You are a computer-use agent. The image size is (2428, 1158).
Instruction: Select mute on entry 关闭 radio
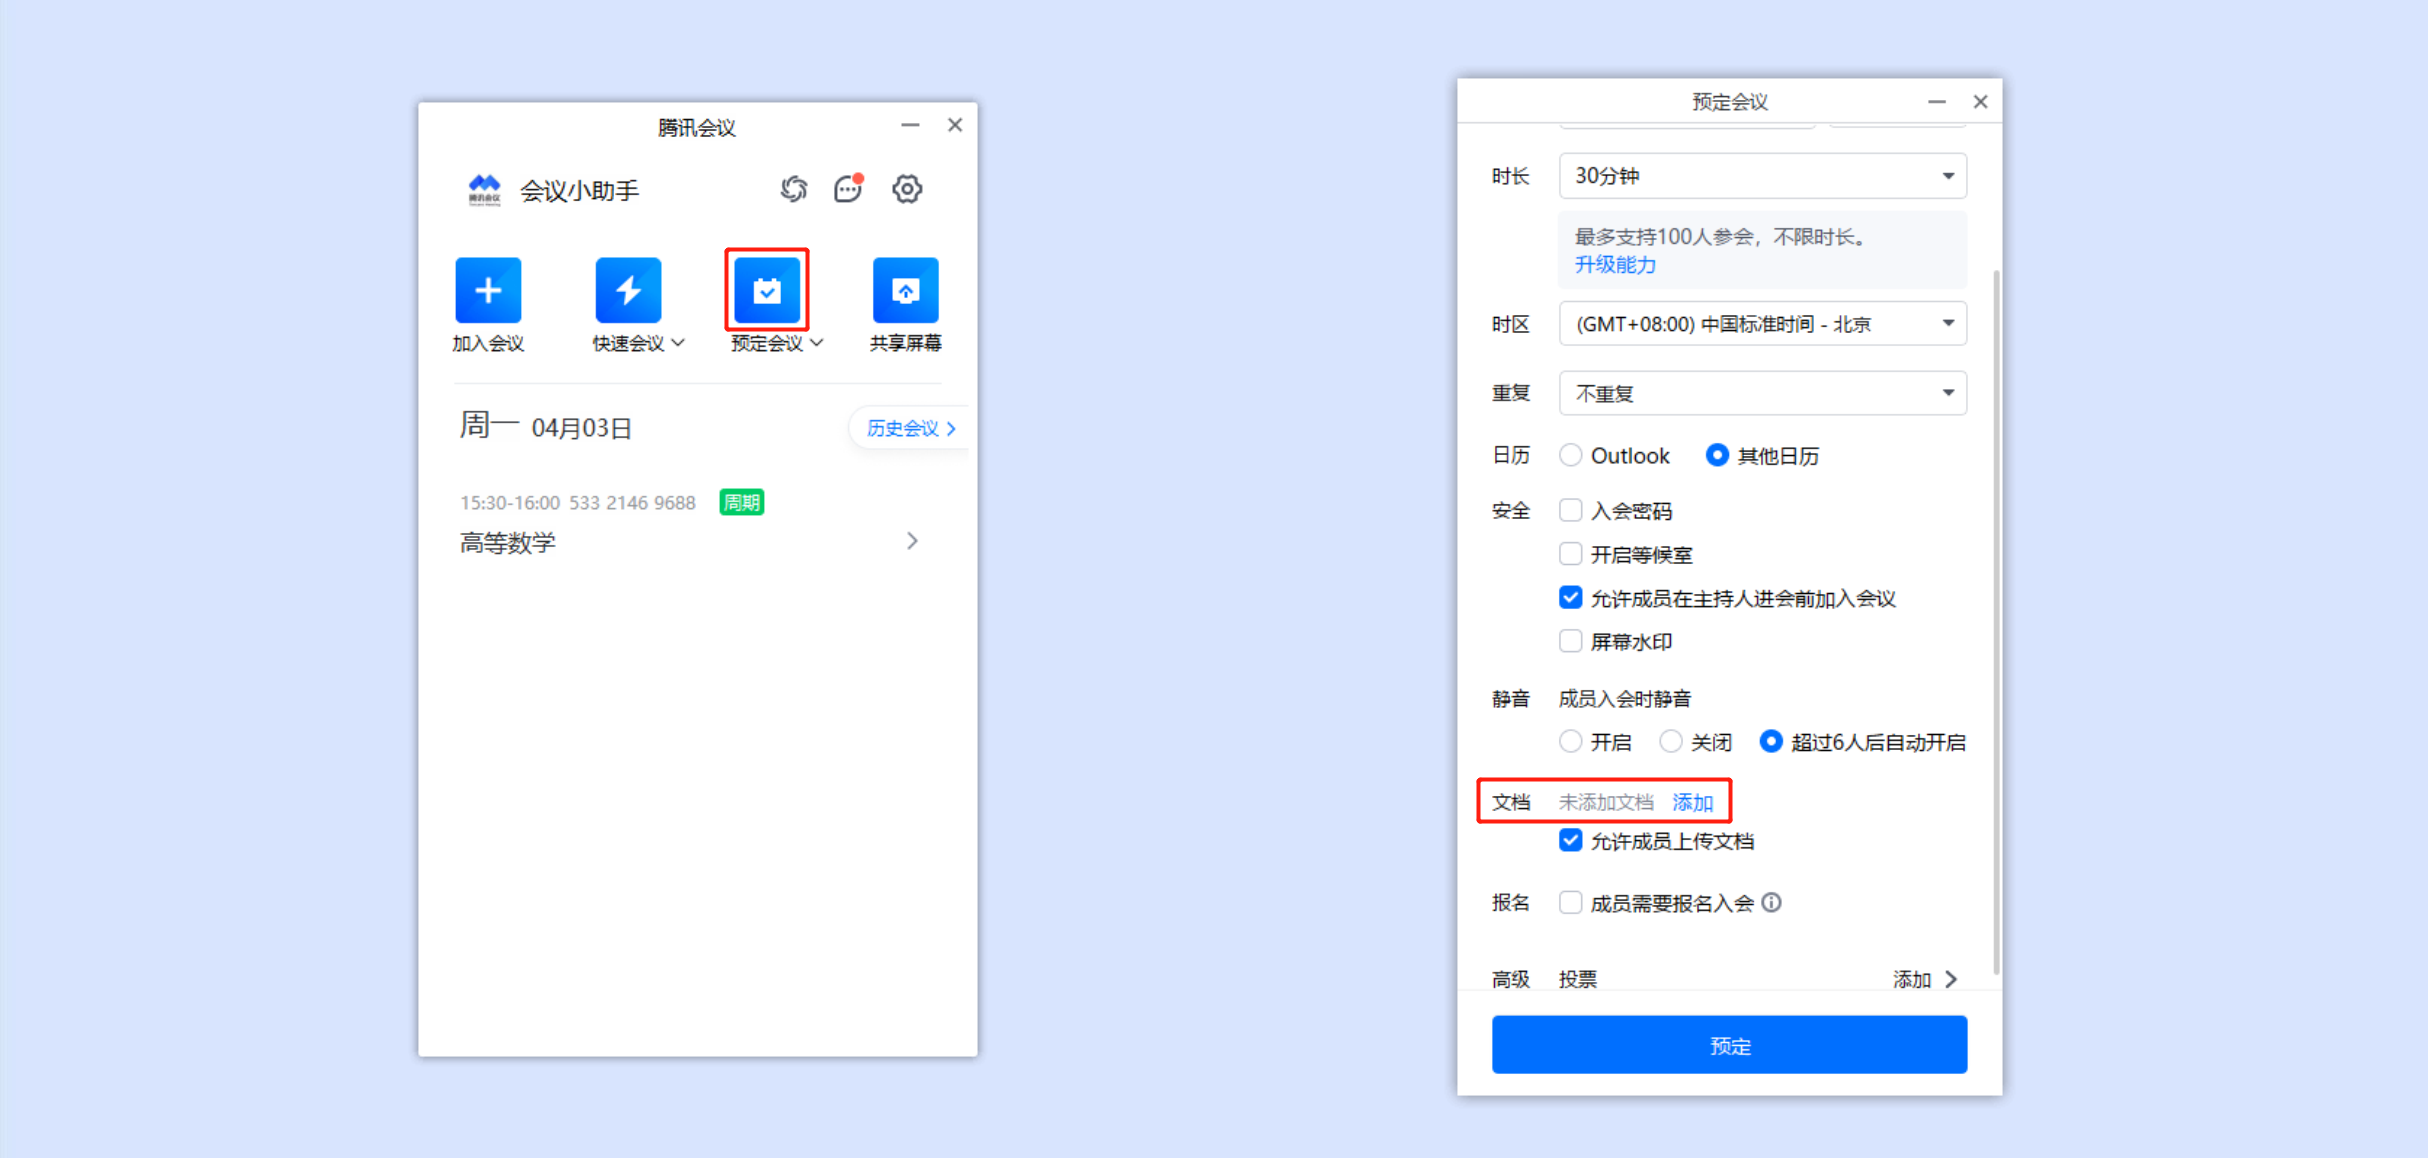point(1670,742)
